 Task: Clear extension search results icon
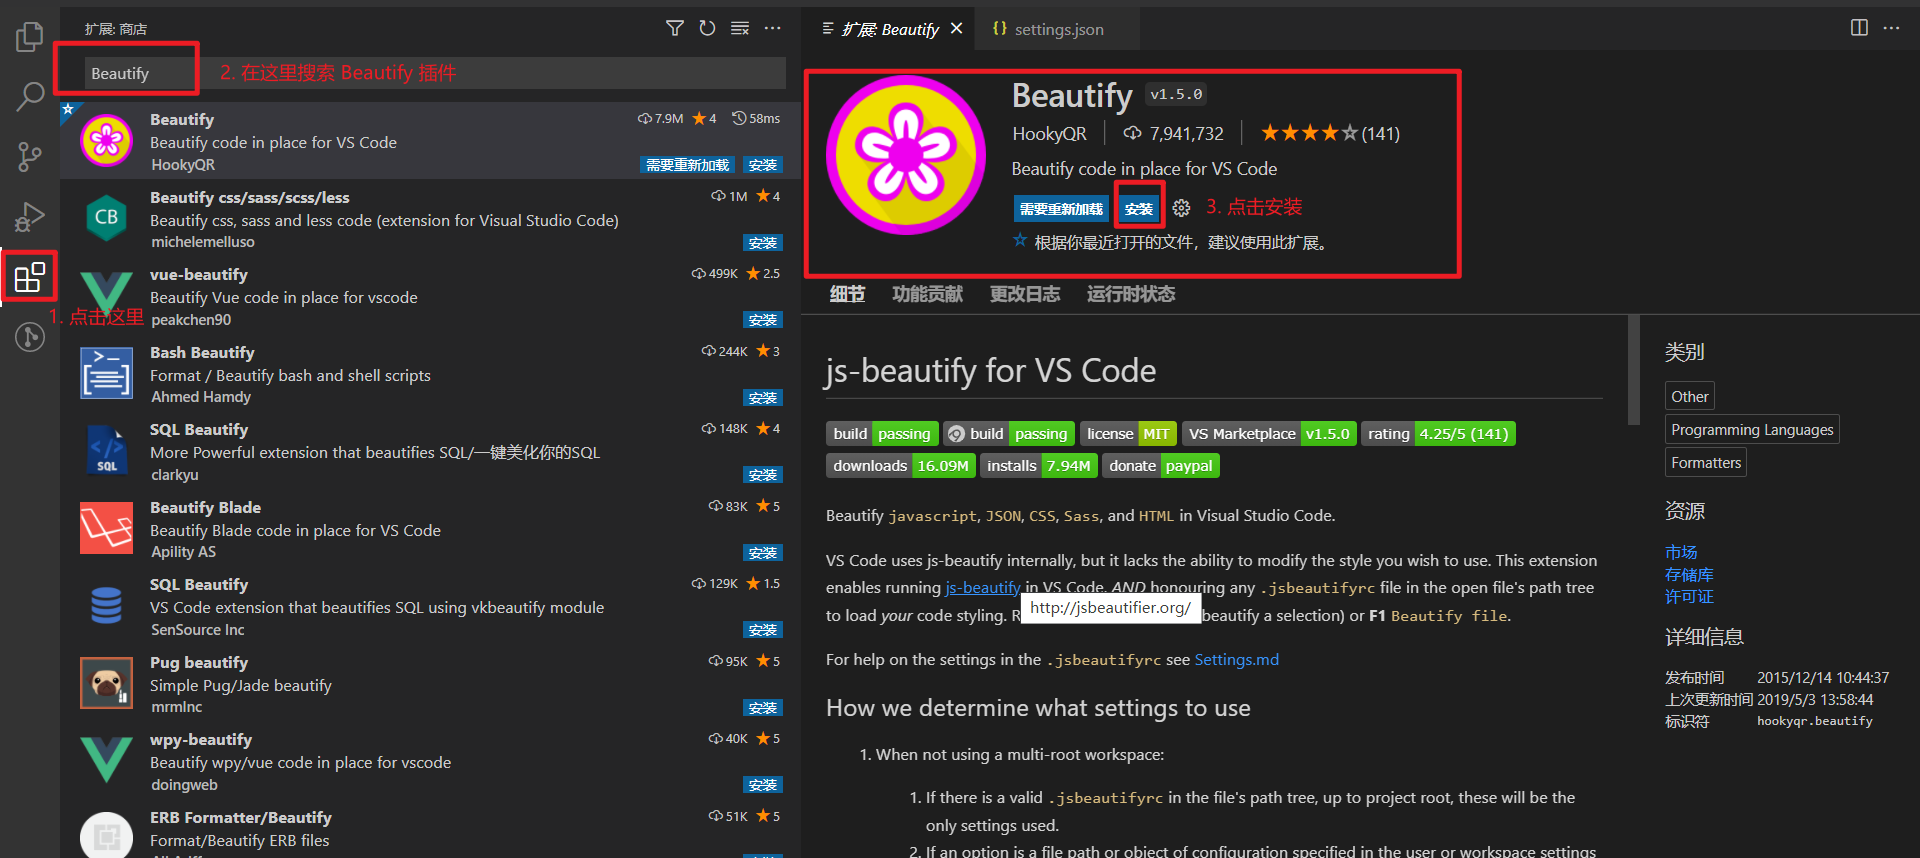(740, 28)
